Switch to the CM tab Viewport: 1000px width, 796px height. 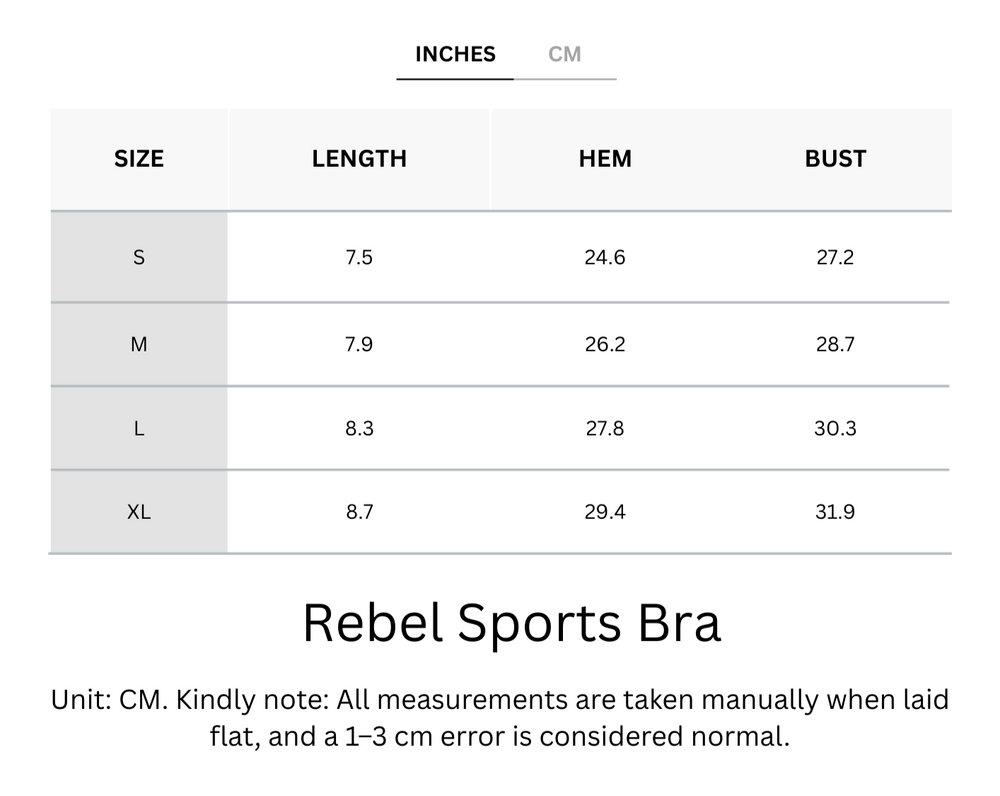[564, 54]
